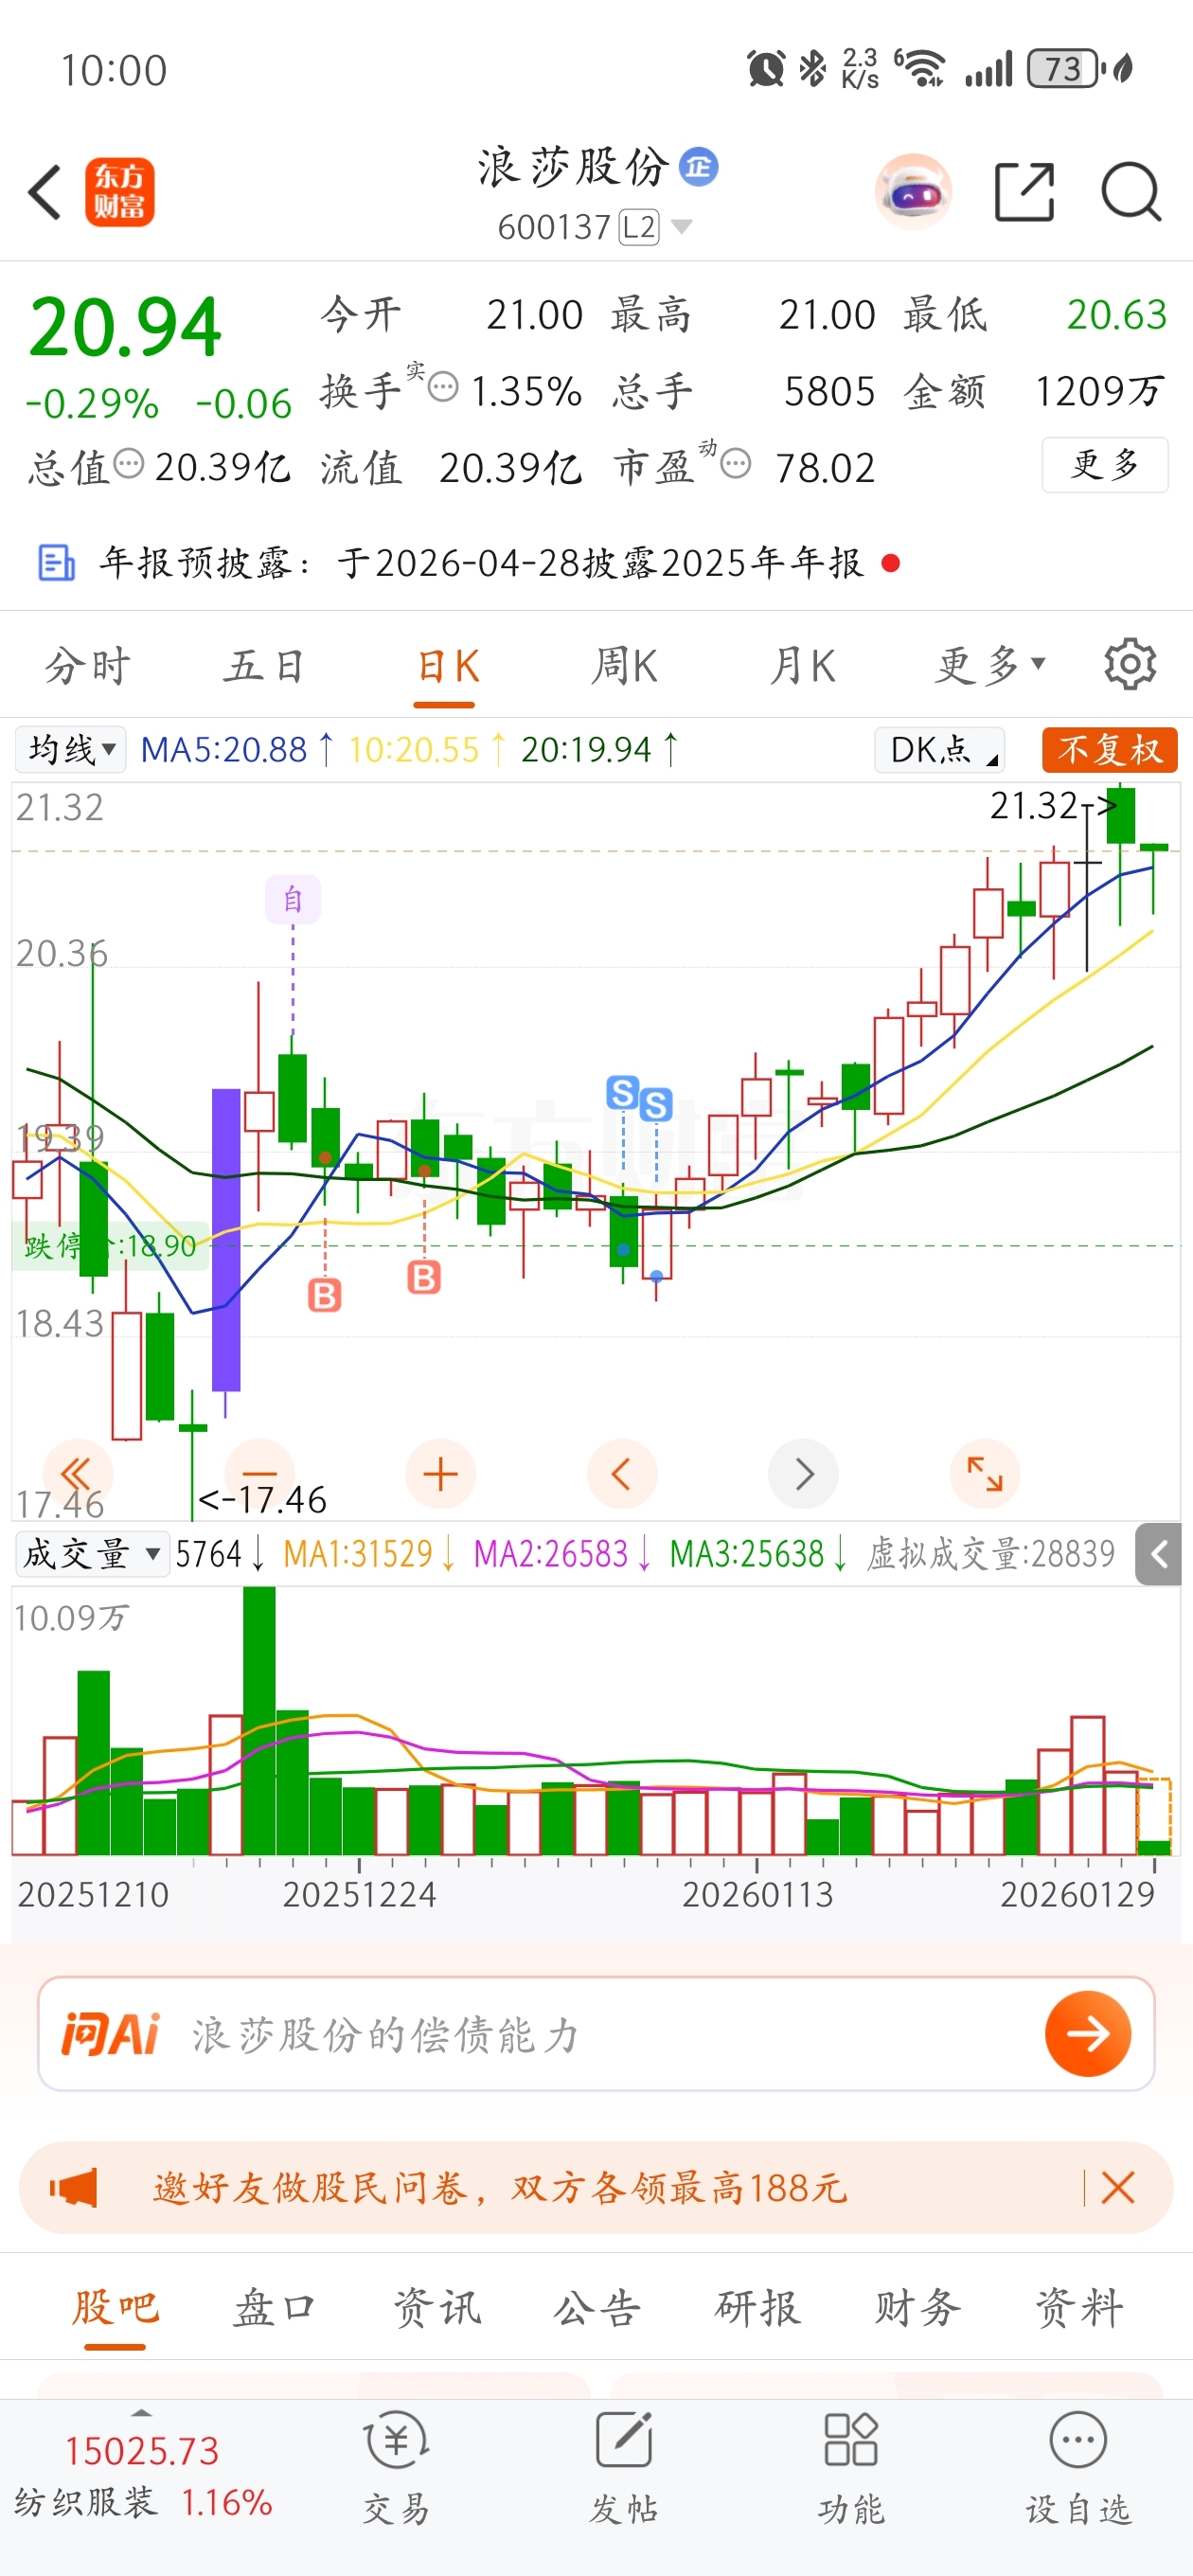
Task: Tap the info icon beside 总值
Action: [x=128, y=464]
